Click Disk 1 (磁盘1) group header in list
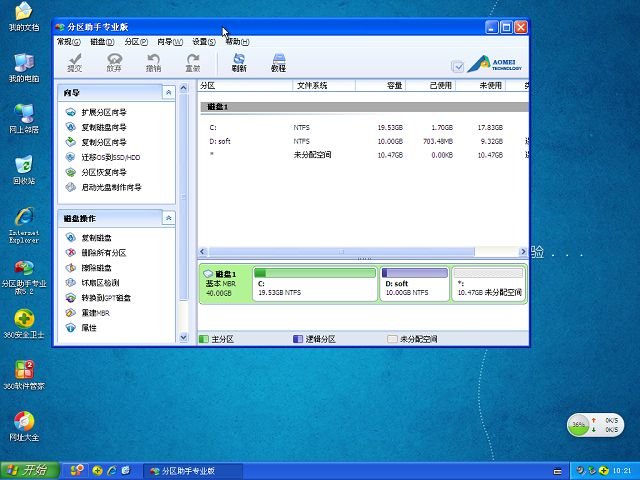640x480 pixels. [364, 107]
